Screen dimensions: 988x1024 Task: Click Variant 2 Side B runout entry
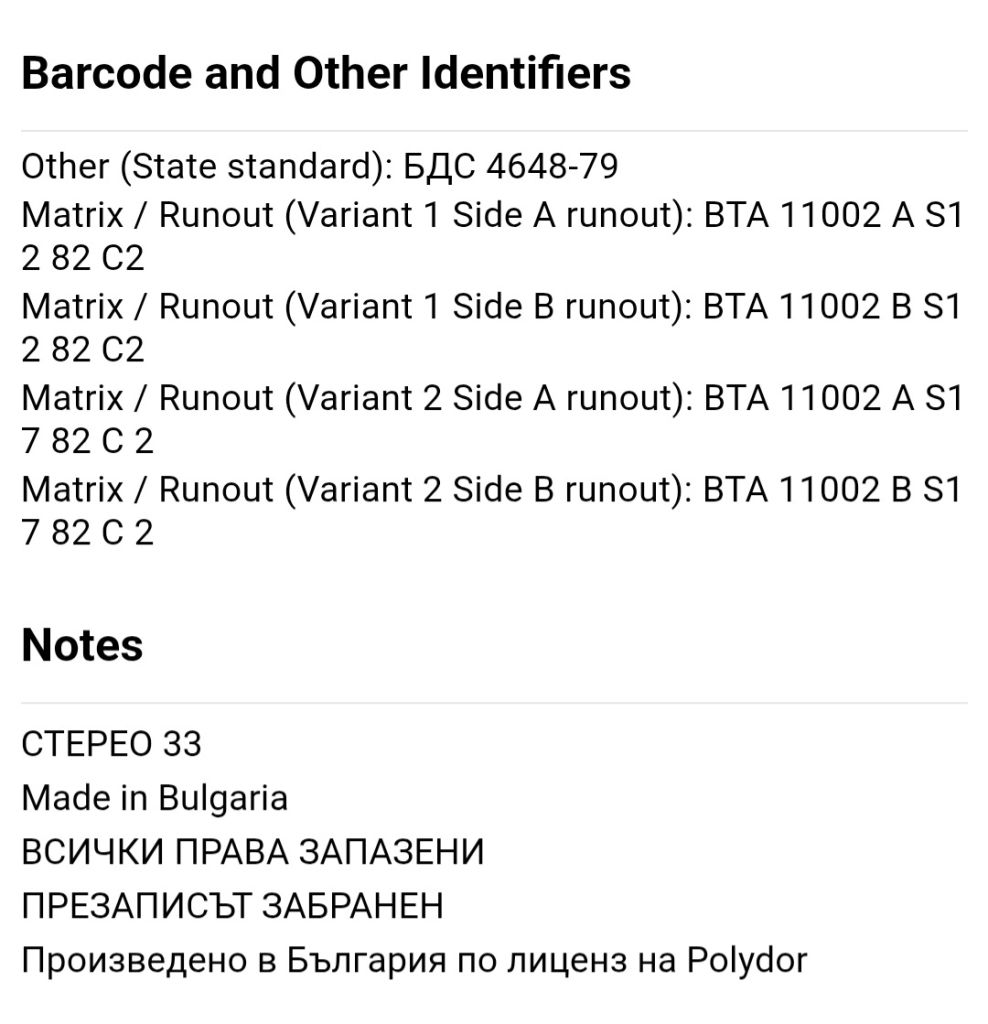point(493,510)
